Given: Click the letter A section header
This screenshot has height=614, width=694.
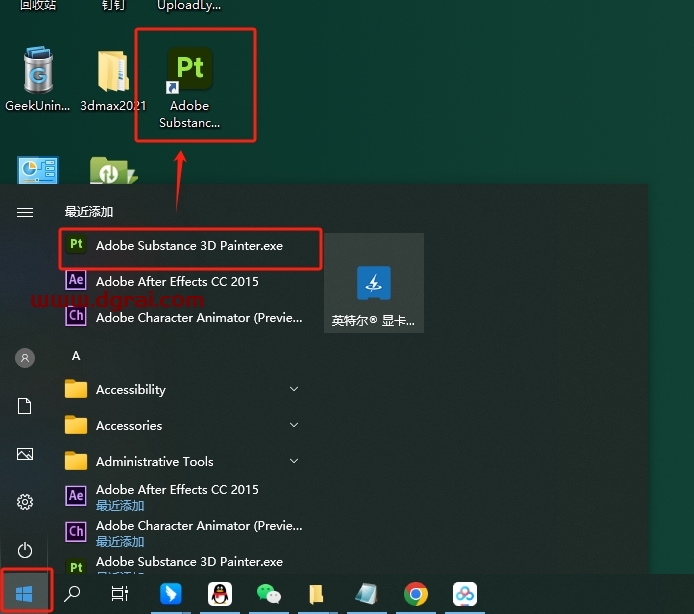Looking at the screenshot, I should [x=76, y=356].
